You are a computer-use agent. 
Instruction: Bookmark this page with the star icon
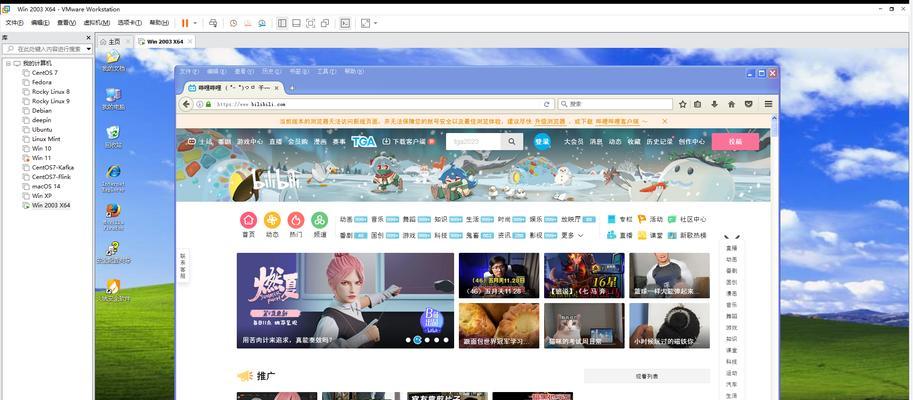(682, 104)
